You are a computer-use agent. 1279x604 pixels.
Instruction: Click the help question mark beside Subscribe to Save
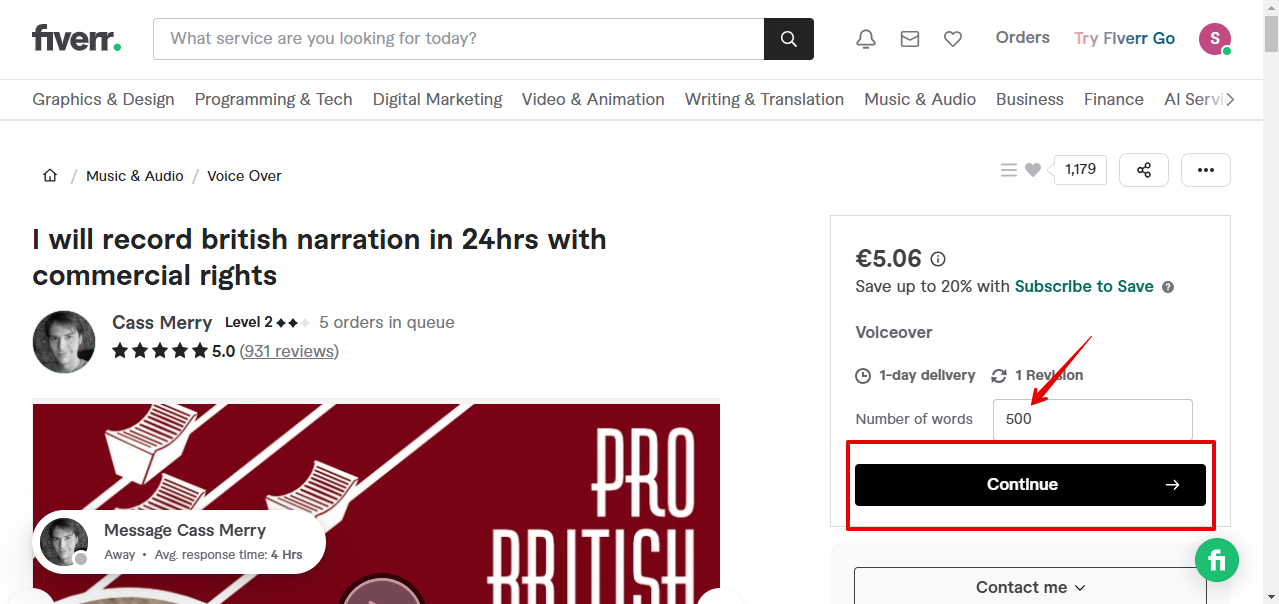point(1167,286)
